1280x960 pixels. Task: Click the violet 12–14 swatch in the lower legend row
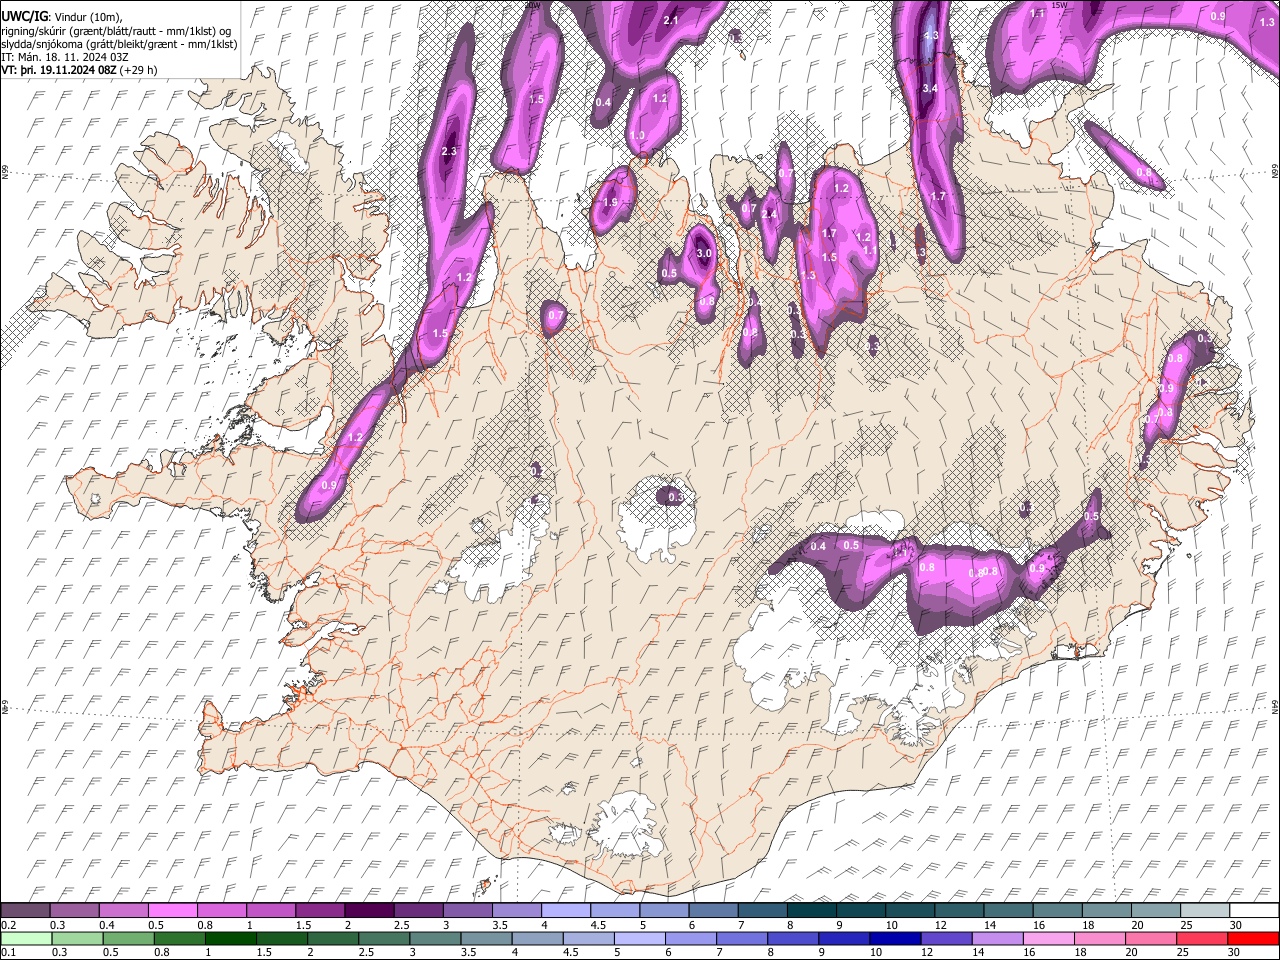[x=946, y=938]
